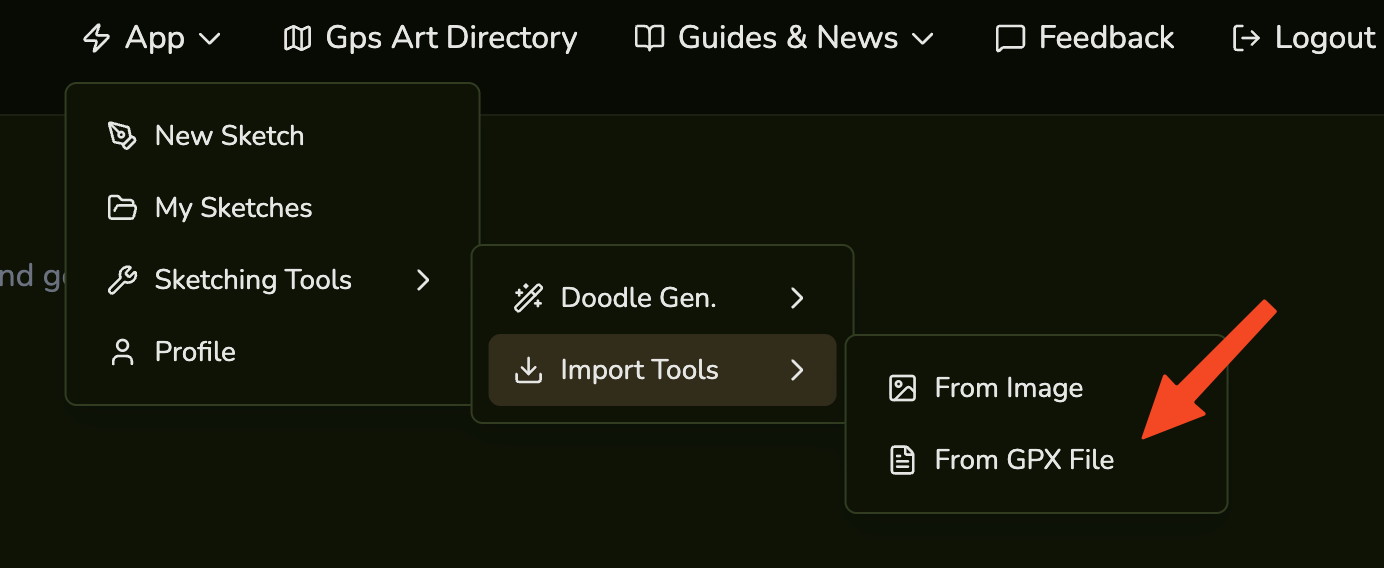Expand the Guides & News chevron
1384x568 pixels.
pos(922,39)
